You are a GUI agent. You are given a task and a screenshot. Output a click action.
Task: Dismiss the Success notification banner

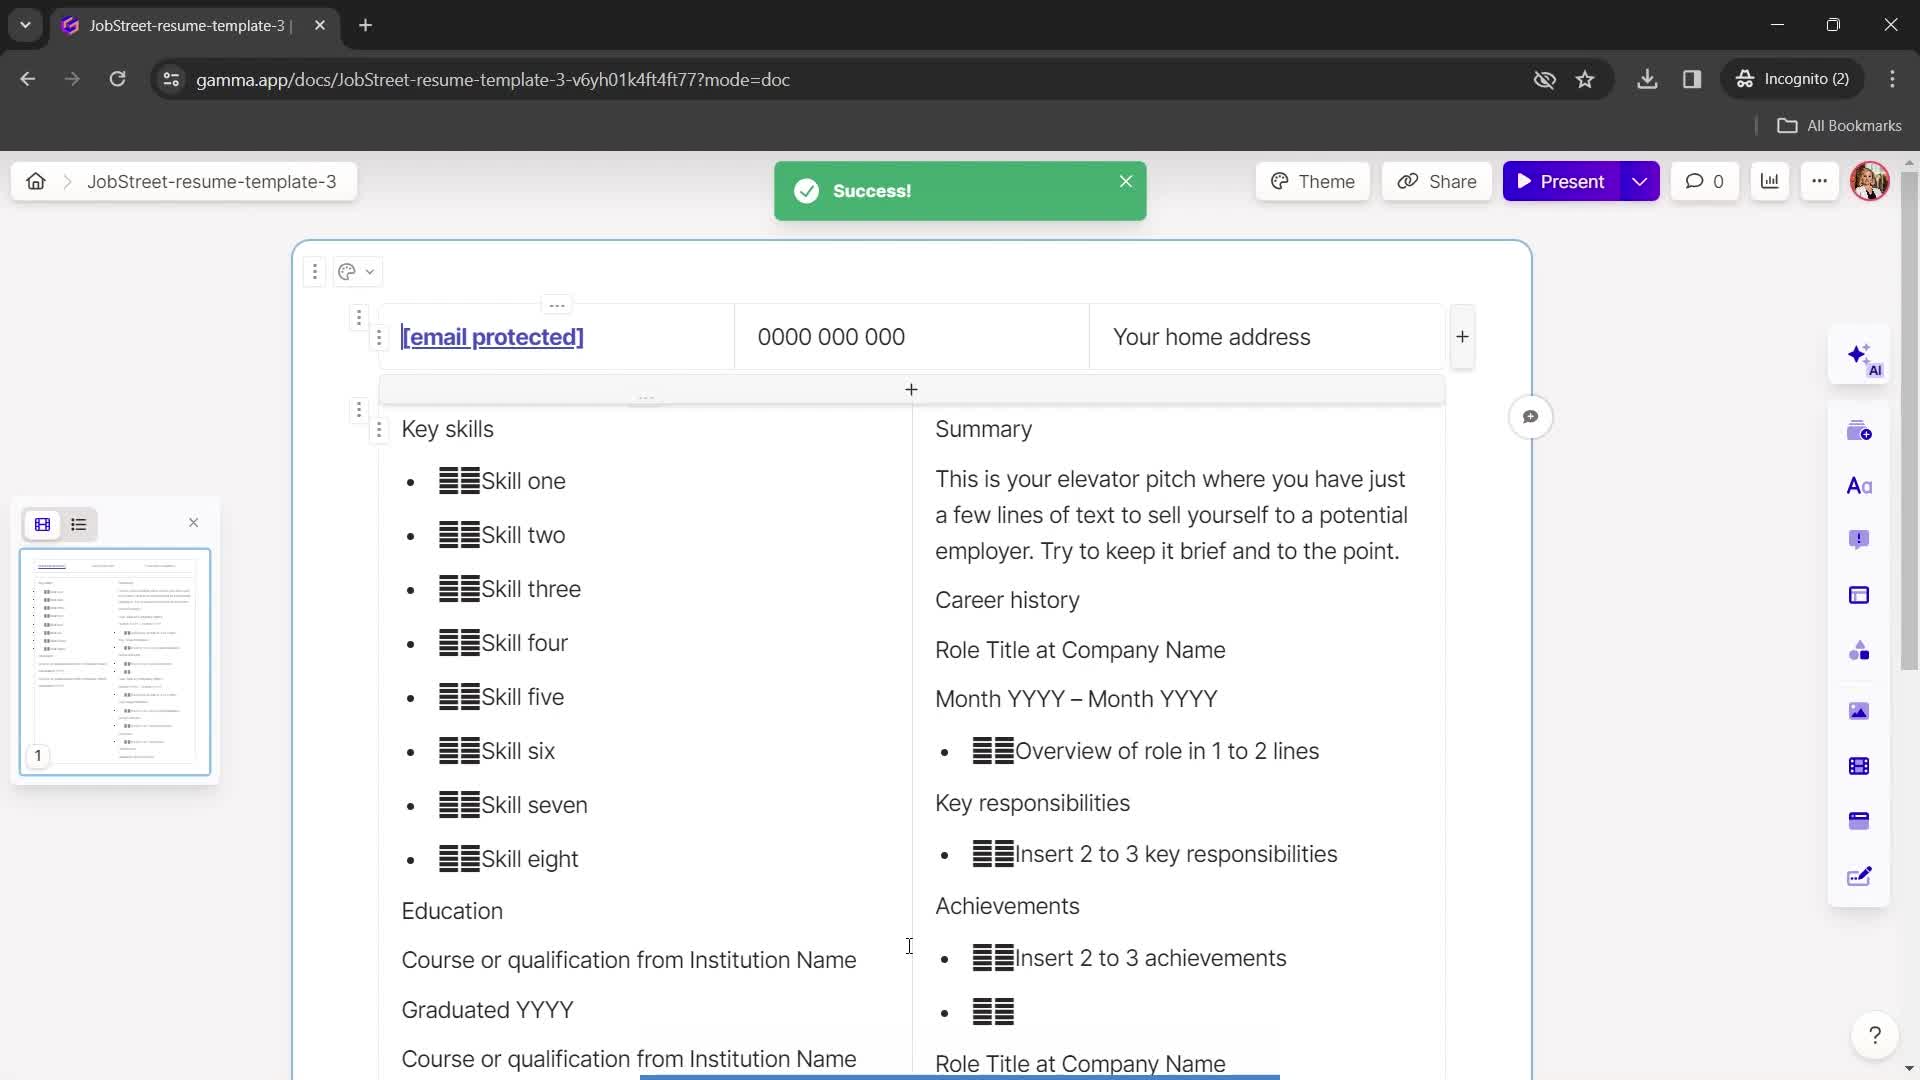[x=1126, y=181]
